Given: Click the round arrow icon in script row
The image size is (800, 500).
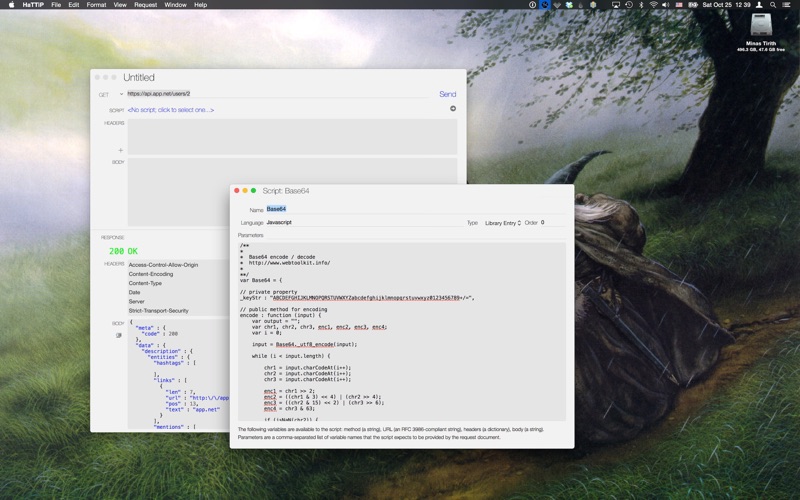Looking at the screenshot, I should tap(452, 109).
